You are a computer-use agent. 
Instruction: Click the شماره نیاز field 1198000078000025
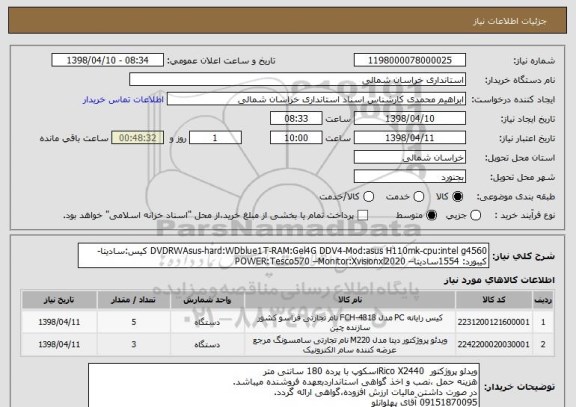click(410, 60)
